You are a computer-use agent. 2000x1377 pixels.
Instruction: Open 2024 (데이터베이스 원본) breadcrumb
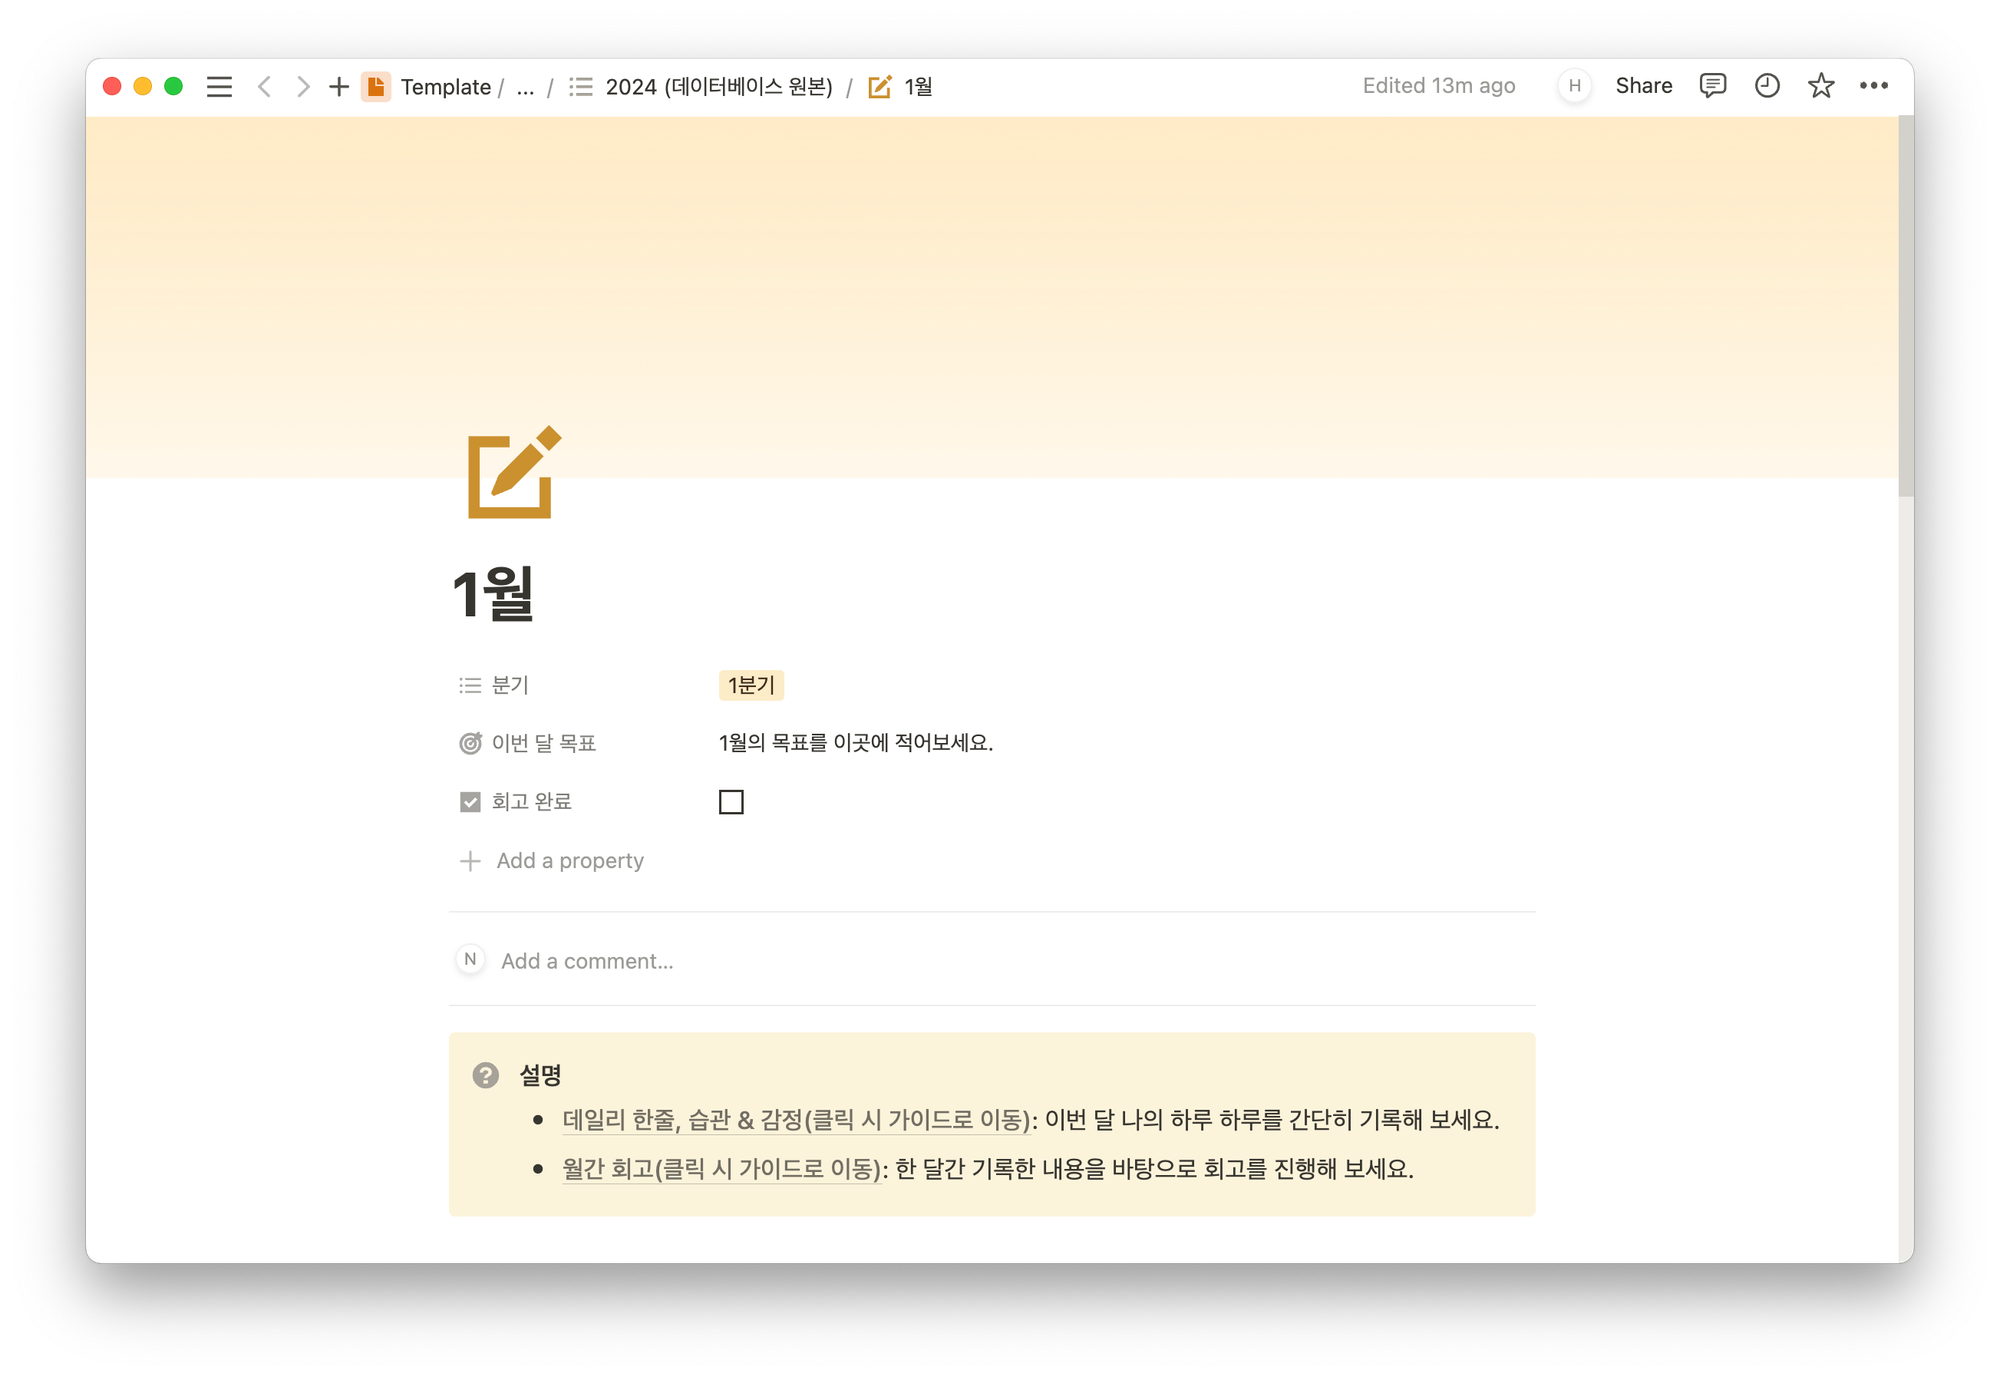click(718, 87)
